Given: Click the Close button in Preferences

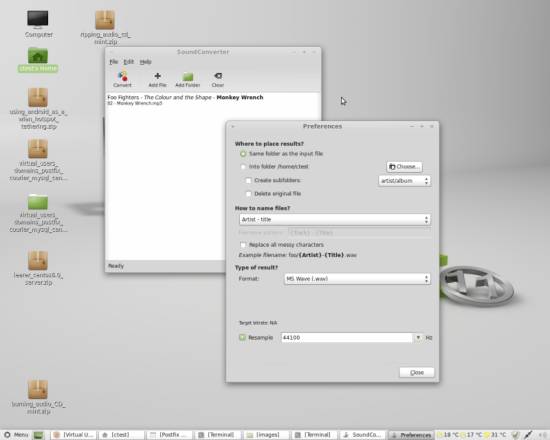Looking at the screenshot, I should click(x=417, y=373).
